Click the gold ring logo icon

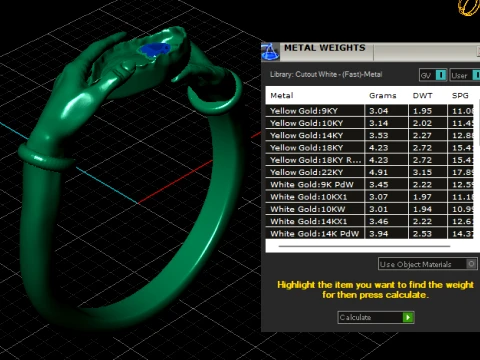click(469, 7)
